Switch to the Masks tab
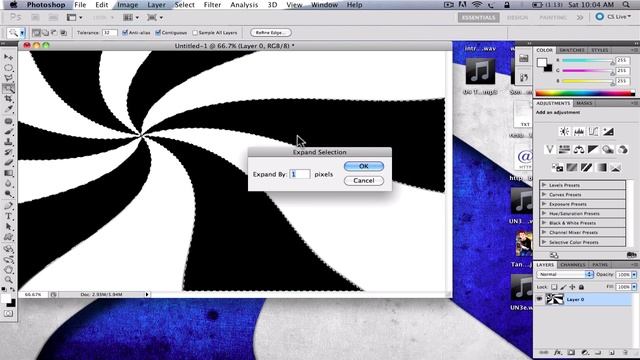Image resolution: width=640 pixels, height=360 pixels. [x=584, y=103]
